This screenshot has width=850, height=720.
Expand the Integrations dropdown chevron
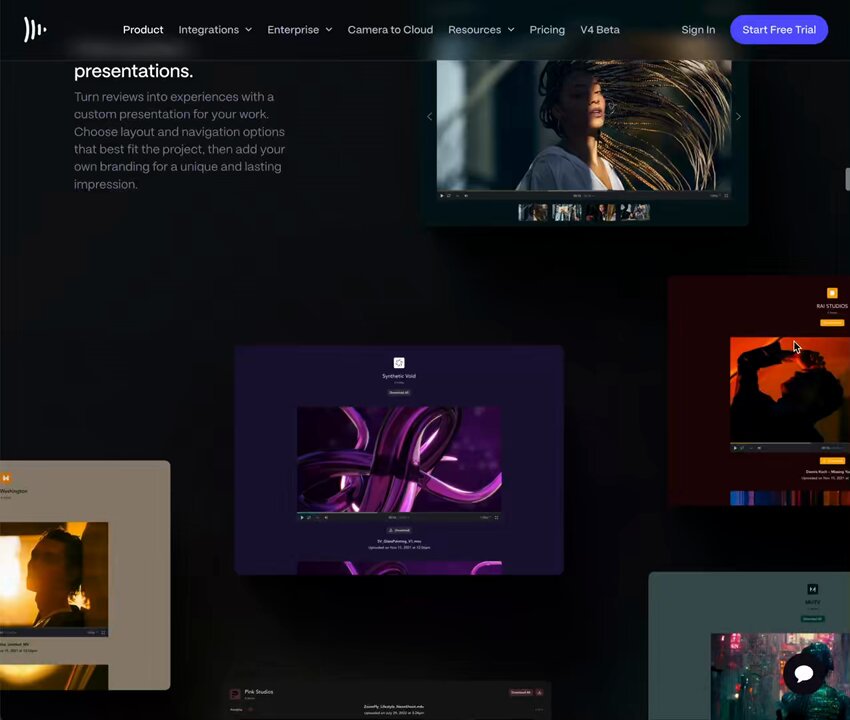point(249,29)
